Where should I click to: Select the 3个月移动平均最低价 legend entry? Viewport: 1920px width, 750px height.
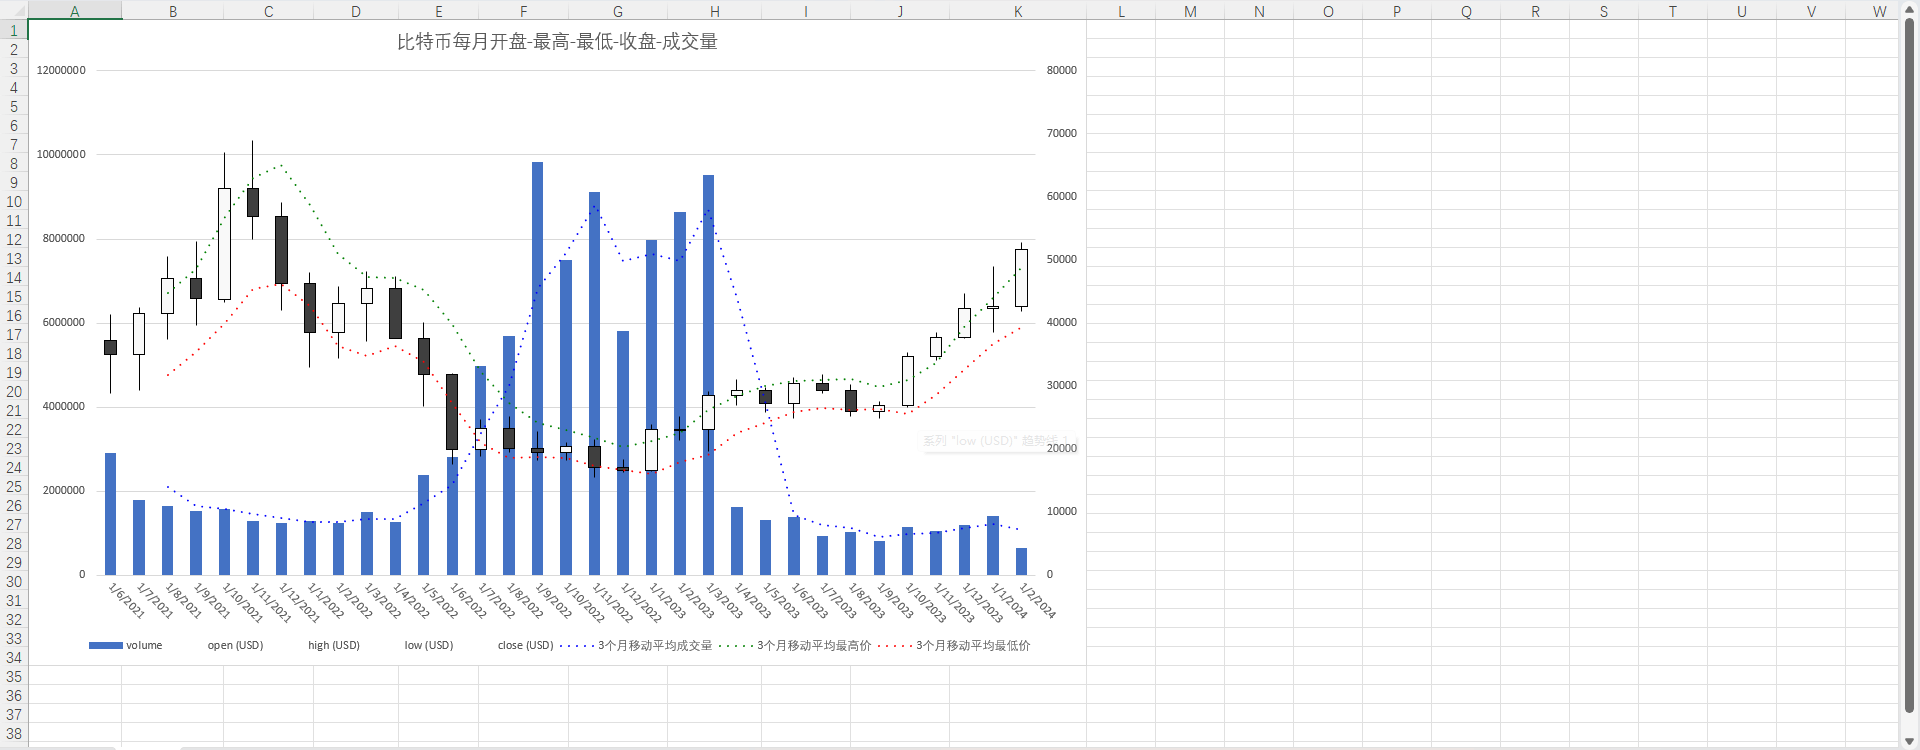[x=954, y=645]
